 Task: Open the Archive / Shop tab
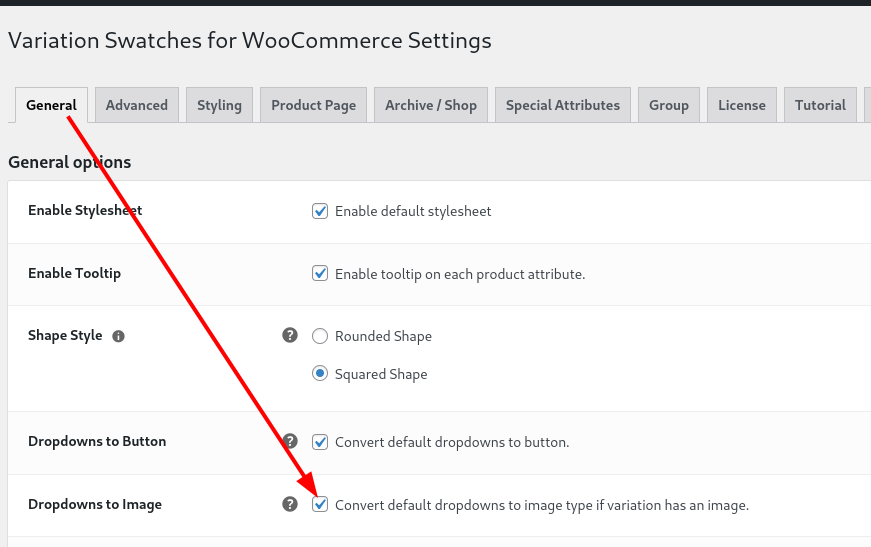[x=431, y=105]
